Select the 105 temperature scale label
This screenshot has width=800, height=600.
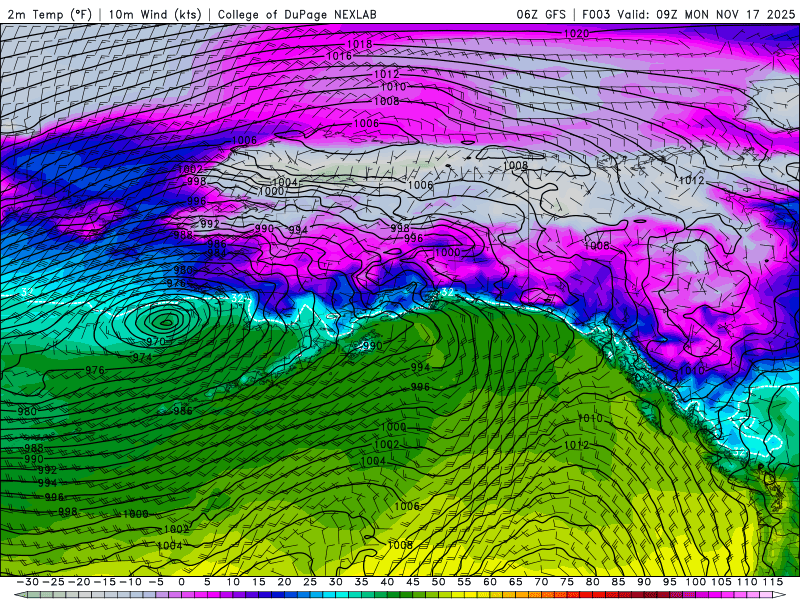pyautogui.click(x=721, y=582)
